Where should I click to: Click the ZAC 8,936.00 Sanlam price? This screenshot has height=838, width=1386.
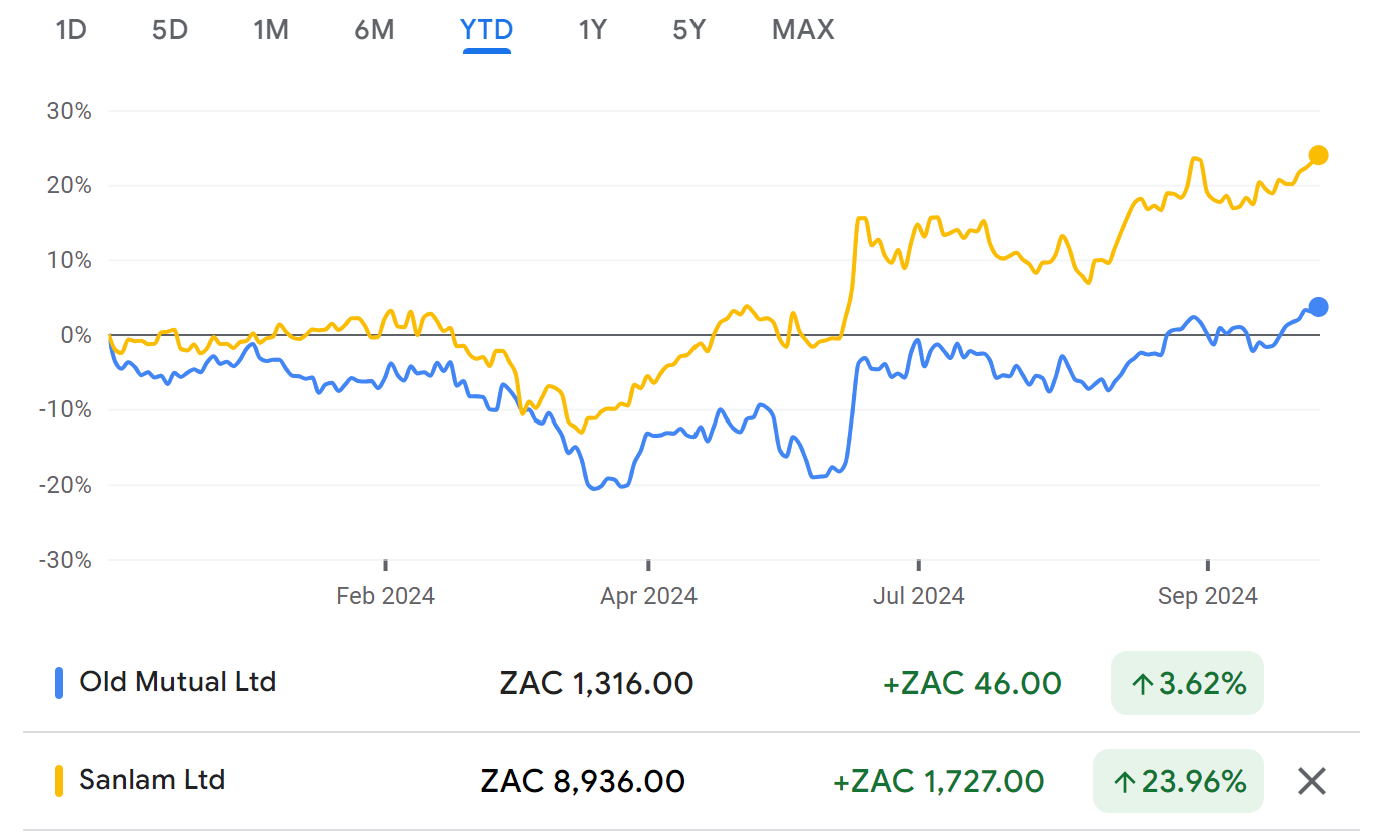click(582, 781)
